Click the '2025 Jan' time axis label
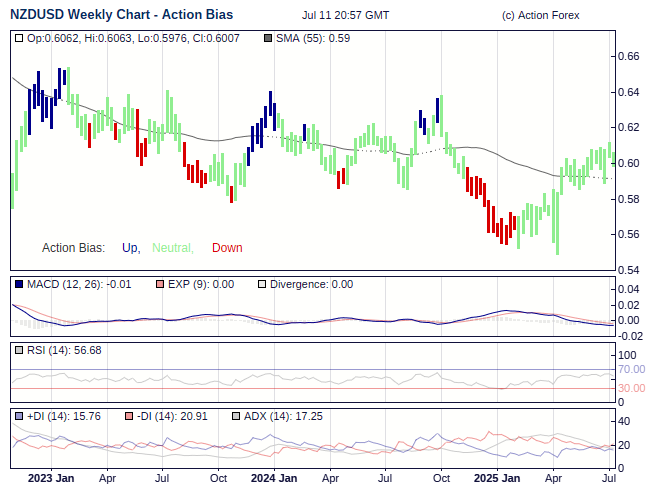This screenshot has width=650, height=489. click(x=496, y=478)
